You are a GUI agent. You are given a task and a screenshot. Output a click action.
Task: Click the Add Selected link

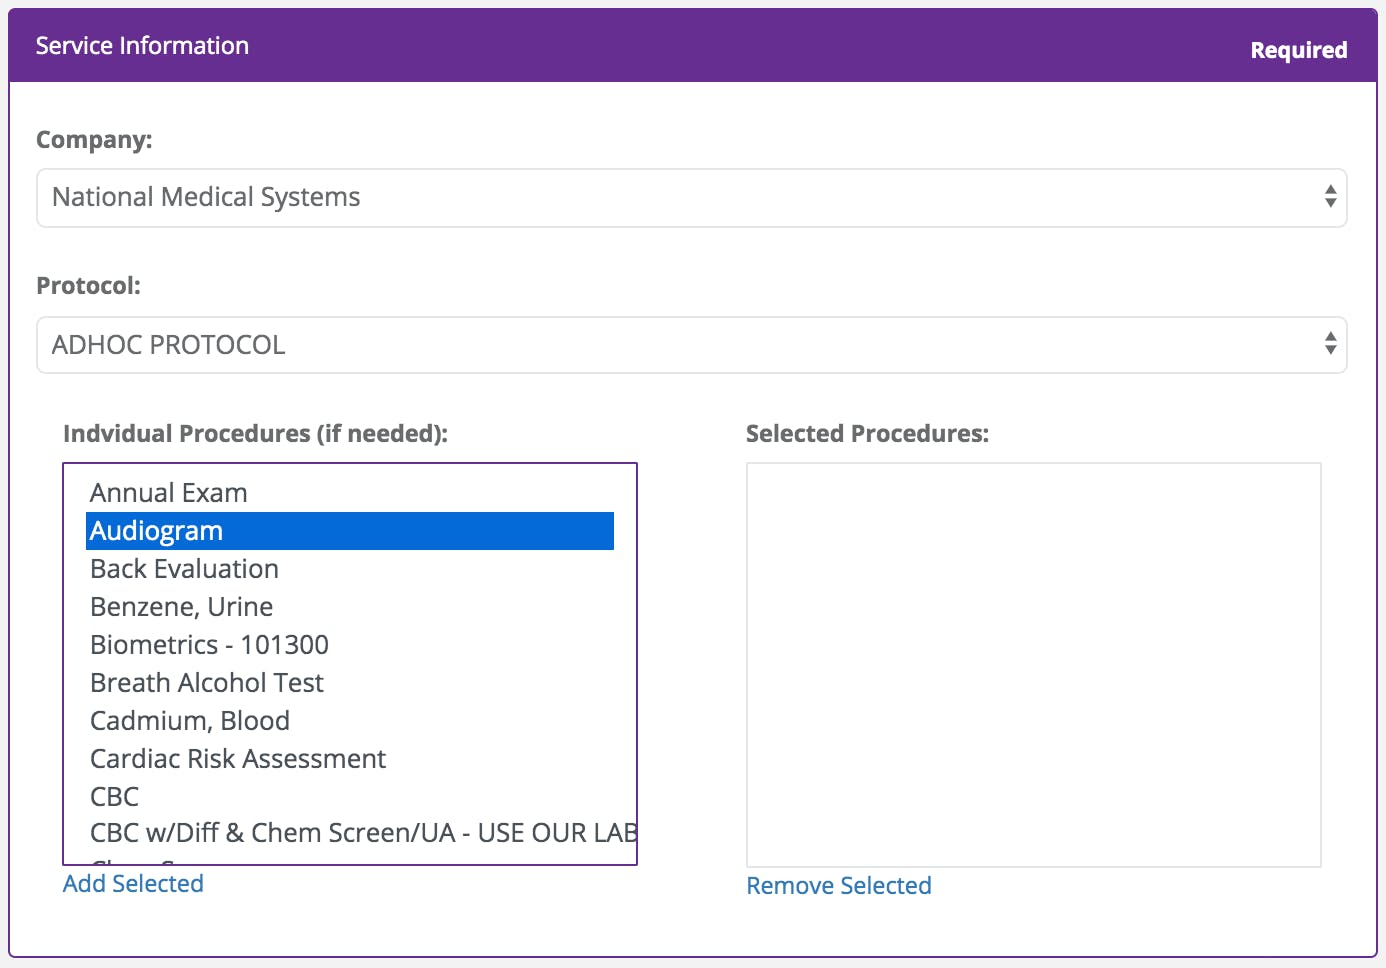[133, 884]
